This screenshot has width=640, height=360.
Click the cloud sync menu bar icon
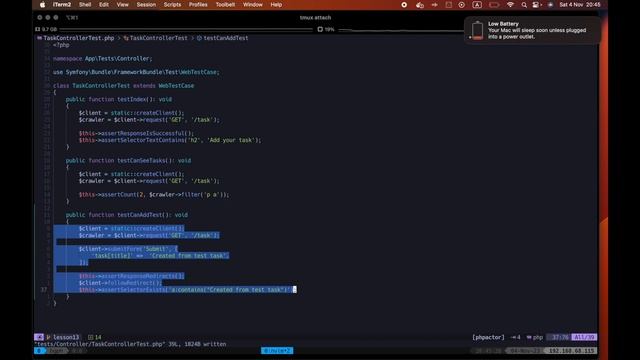420,5
